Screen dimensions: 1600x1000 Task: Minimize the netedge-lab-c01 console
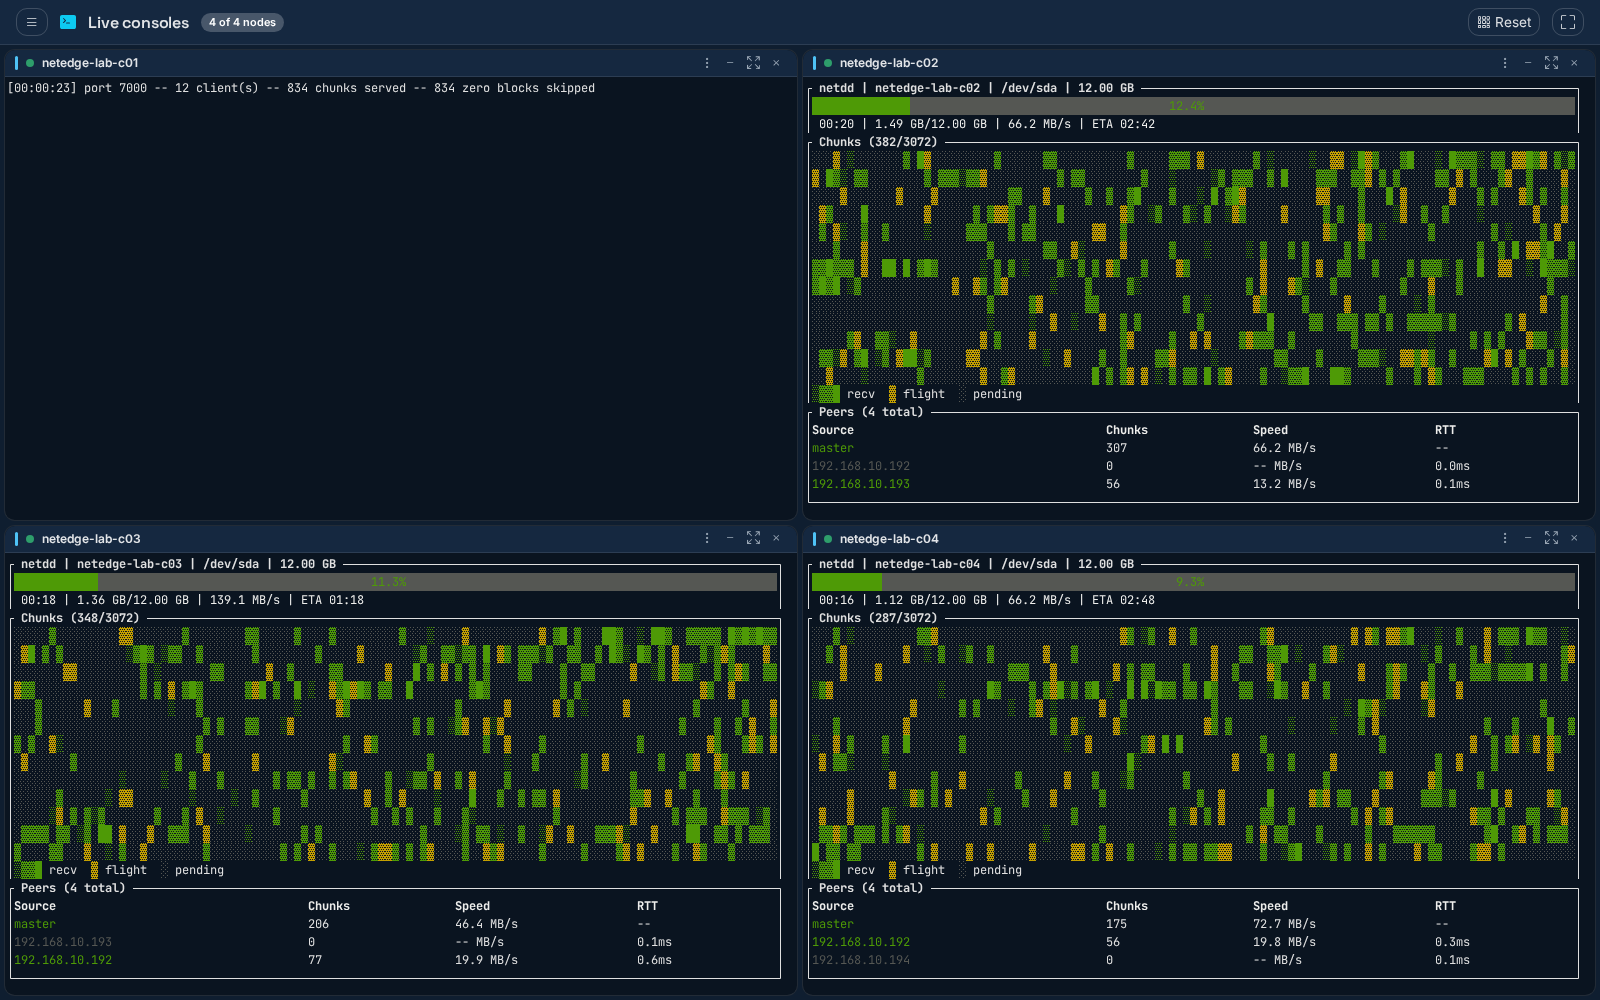pyautogui.click(x=730, y=63)
